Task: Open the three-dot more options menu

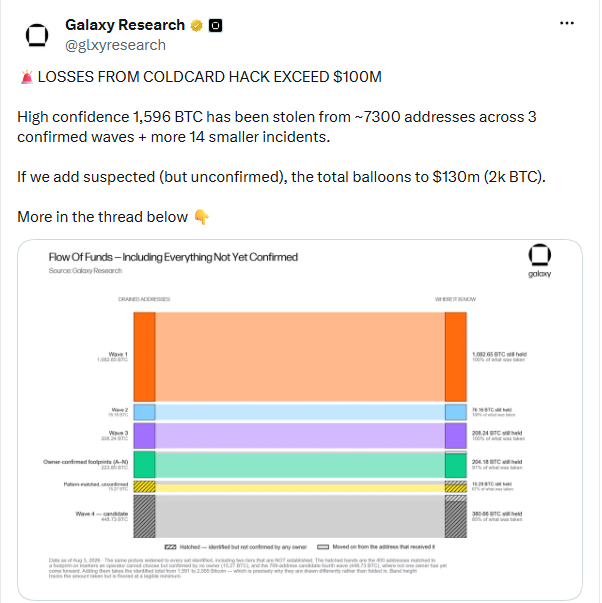Action: pyautogui.click(x=566, y=23)
